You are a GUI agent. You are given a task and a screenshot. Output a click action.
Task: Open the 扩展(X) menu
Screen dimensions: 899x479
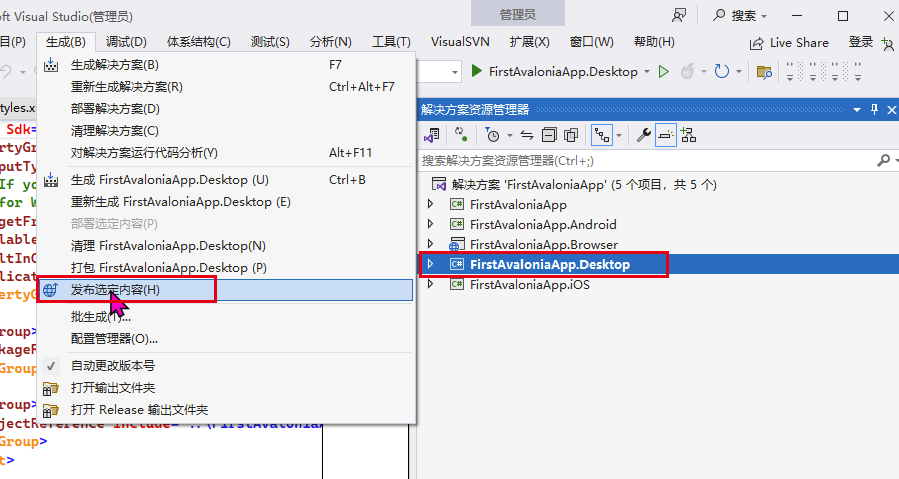point(529,42)
